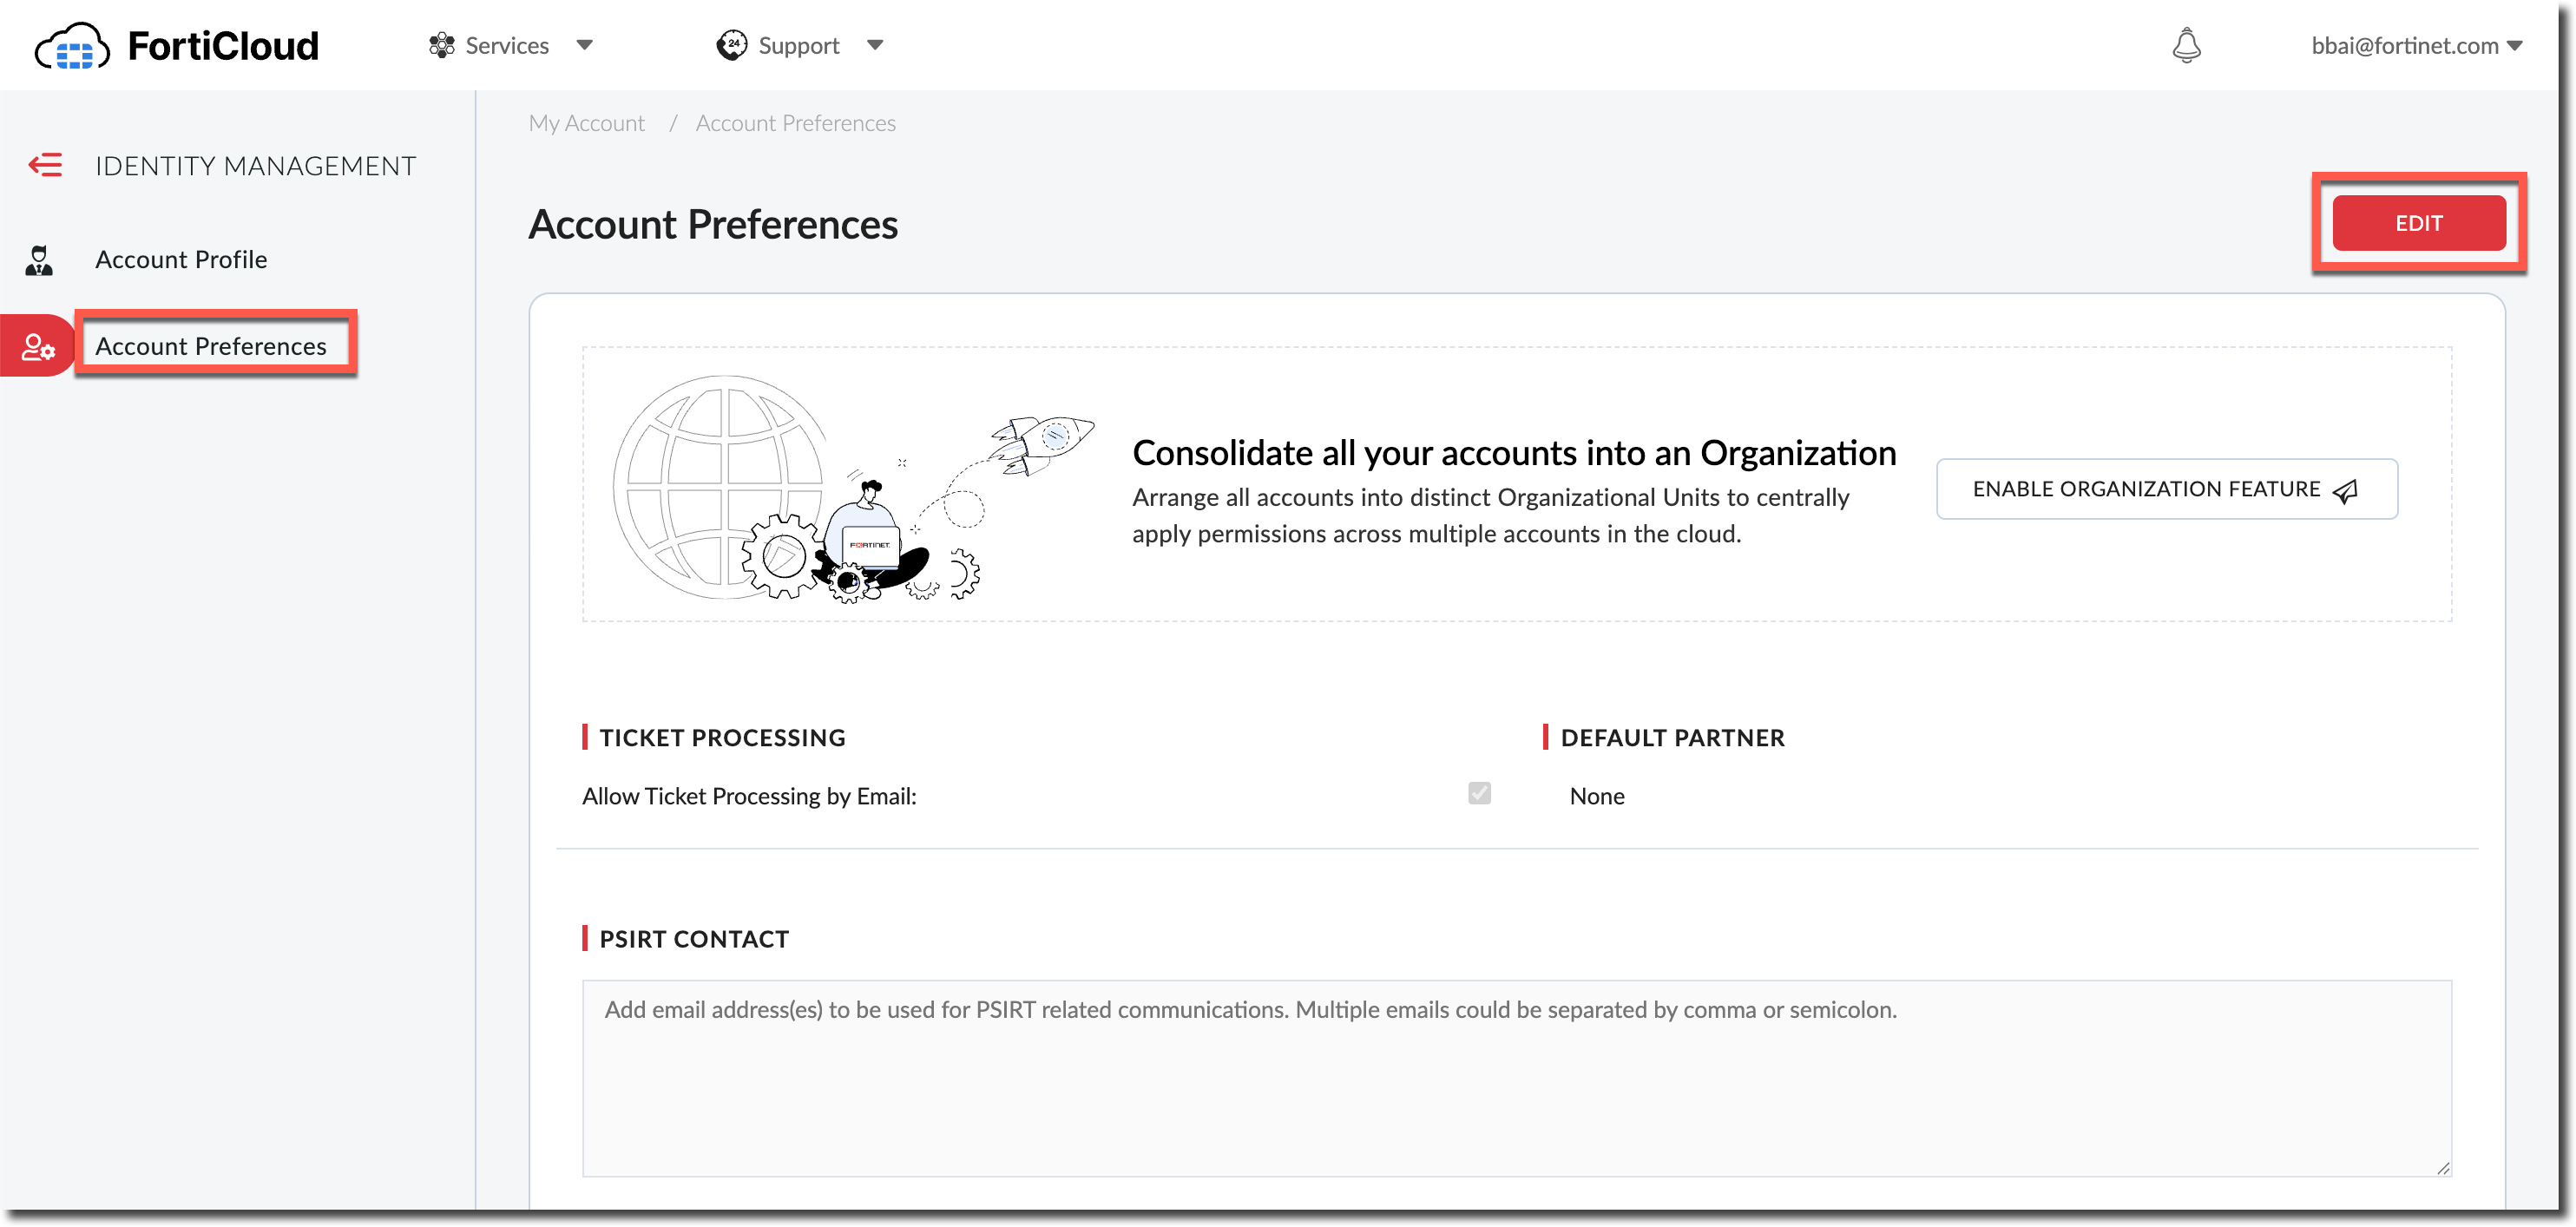The image size is (2576, 1227).
Task: Click the globe and rocket illustration
Action: pyautogui.click(x=853, y=488)
